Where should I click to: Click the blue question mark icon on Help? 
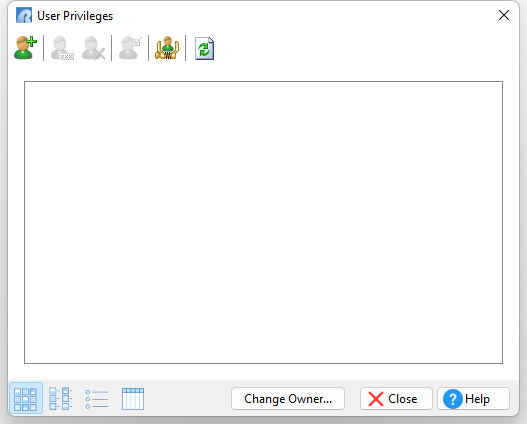click(452, 399)
